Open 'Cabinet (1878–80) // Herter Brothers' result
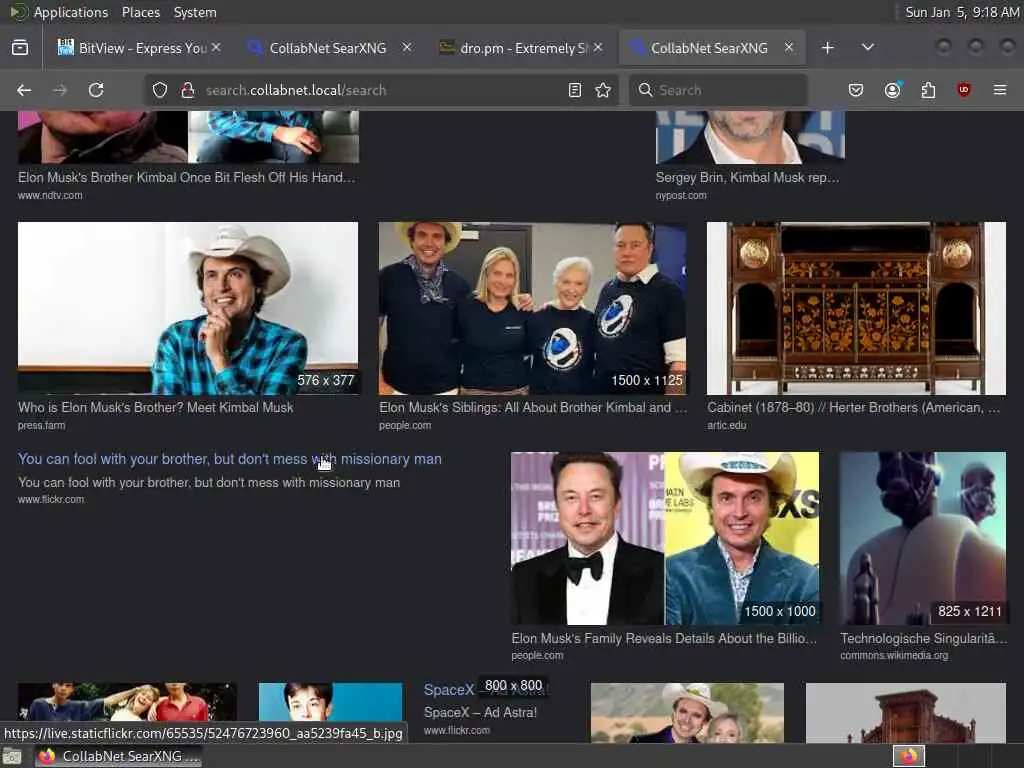This screenshot has height=768, width=1024. click(x=854, y=408)
